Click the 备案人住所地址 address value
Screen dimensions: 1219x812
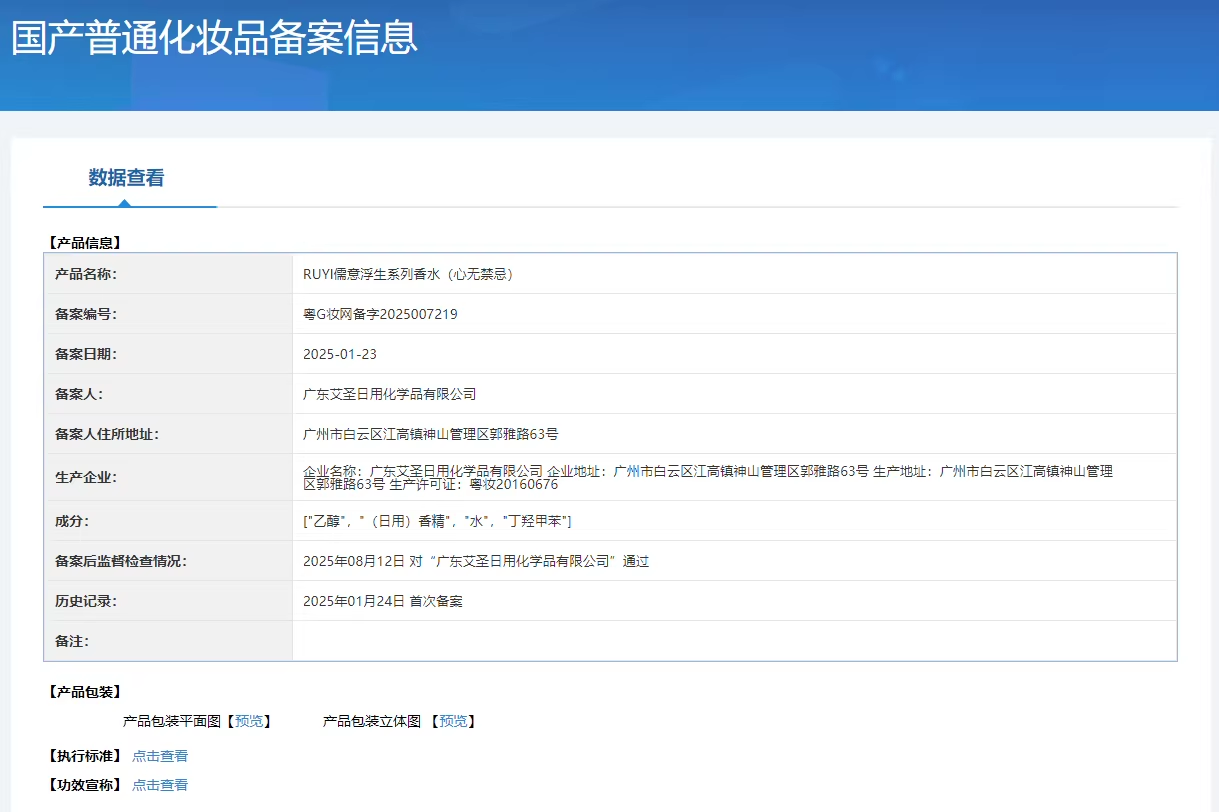[x=430, y=434]
